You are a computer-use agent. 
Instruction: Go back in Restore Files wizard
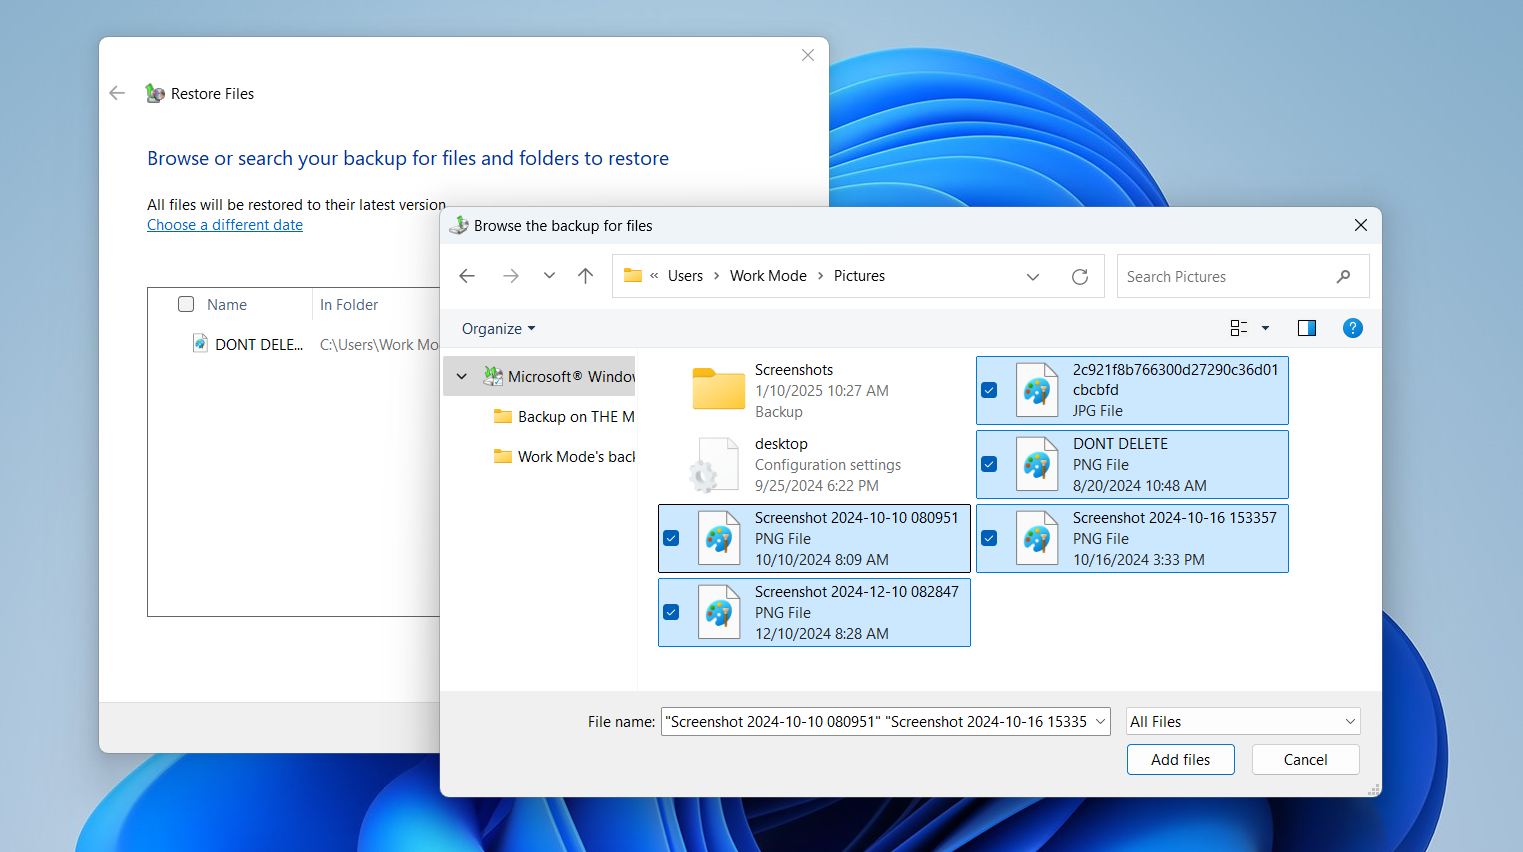click(x=117, y=93)
